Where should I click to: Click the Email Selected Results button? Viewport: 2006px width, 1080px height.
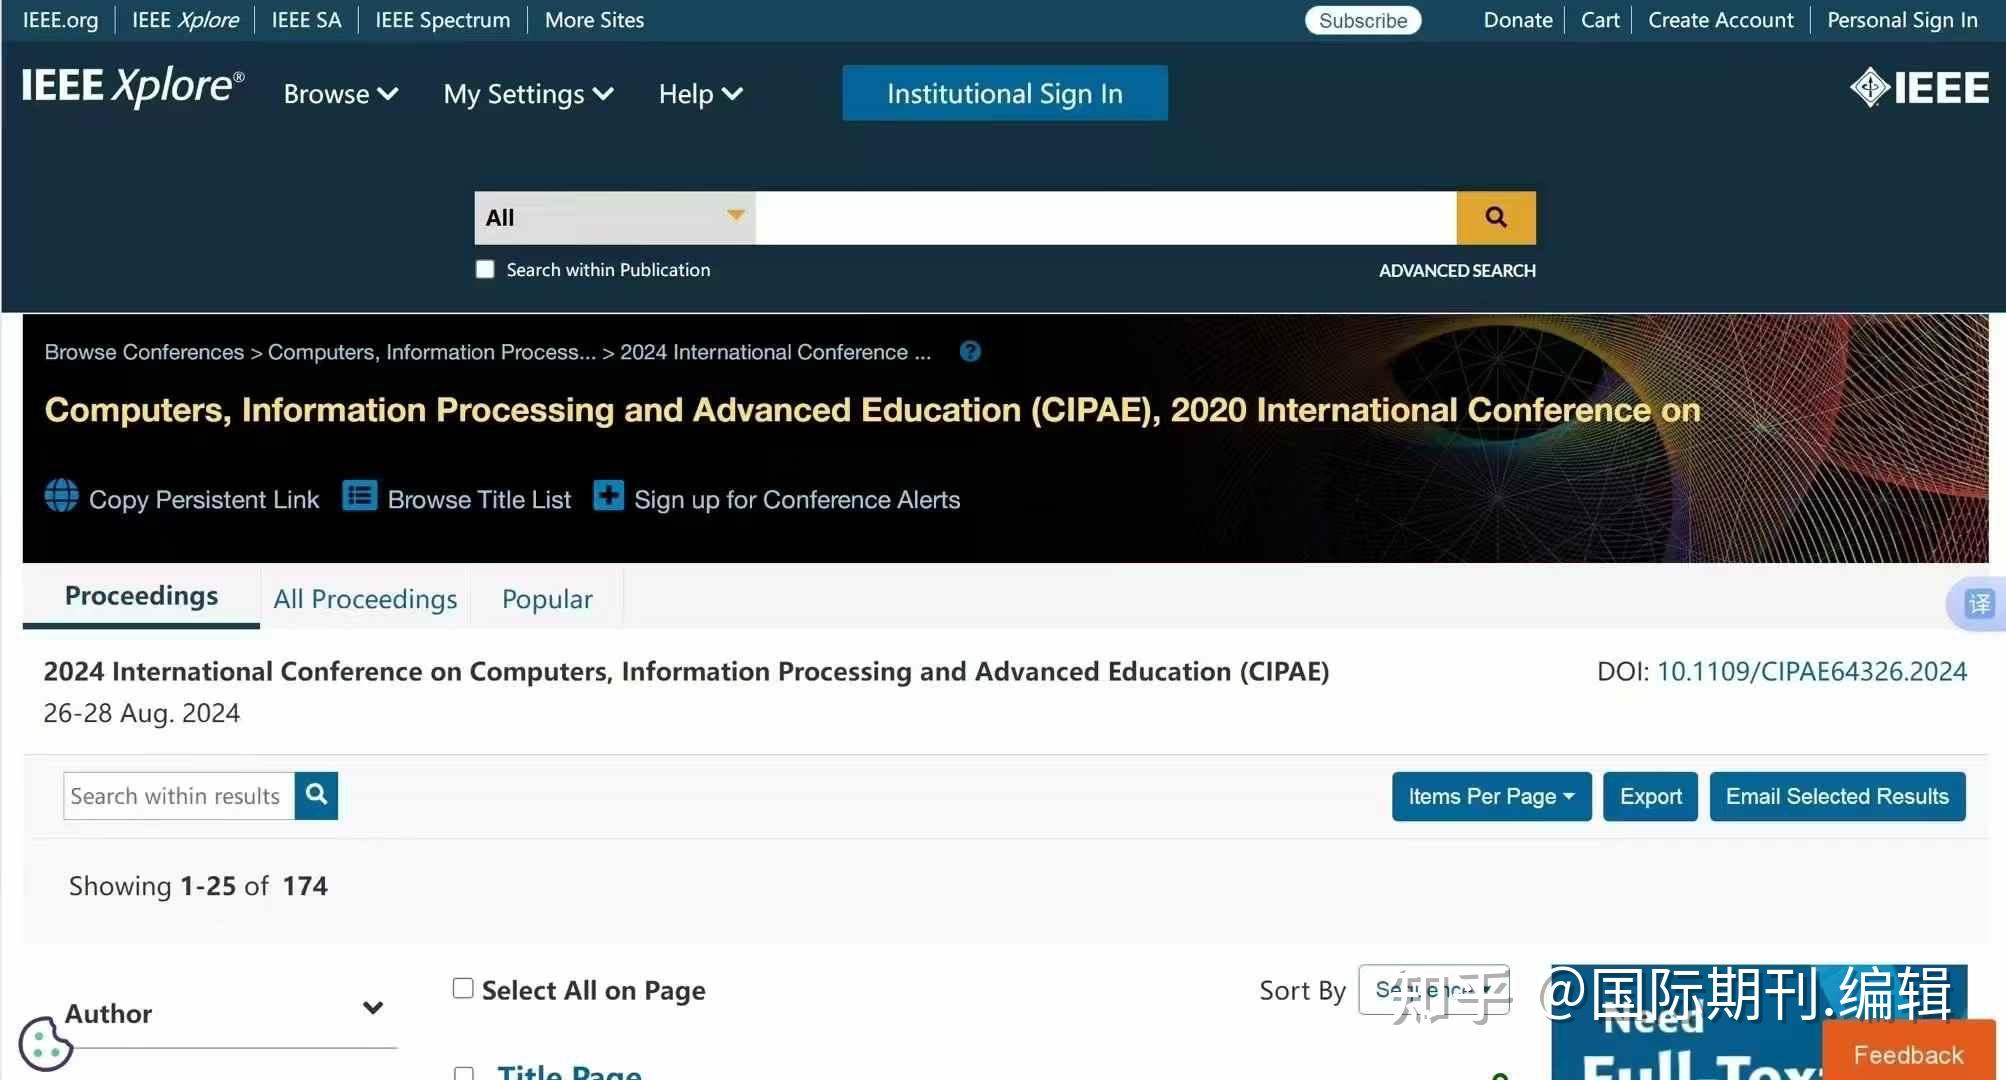pyautogui.click(x=1836, y=796)
